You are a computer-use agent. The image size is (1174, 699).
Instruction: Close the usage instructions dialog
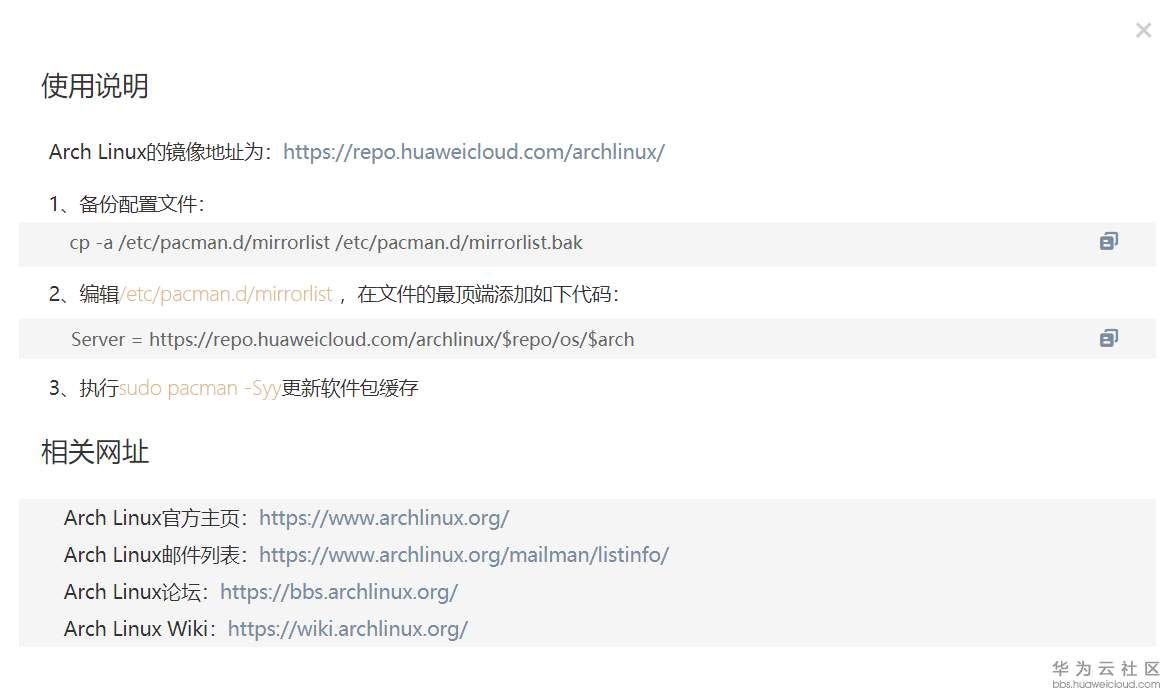1143,31
